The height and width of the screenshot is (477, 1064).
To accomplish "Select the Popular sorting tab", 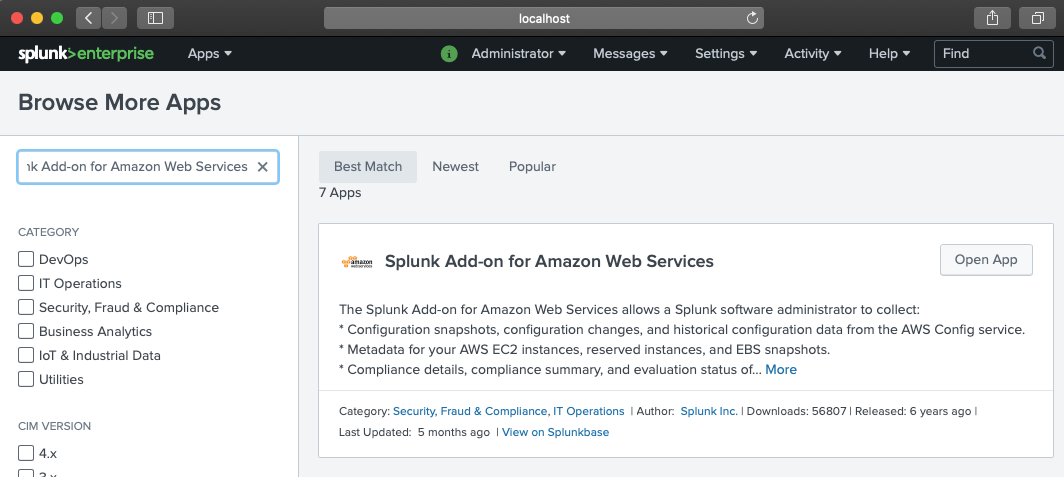I will [x=532, y=167].
